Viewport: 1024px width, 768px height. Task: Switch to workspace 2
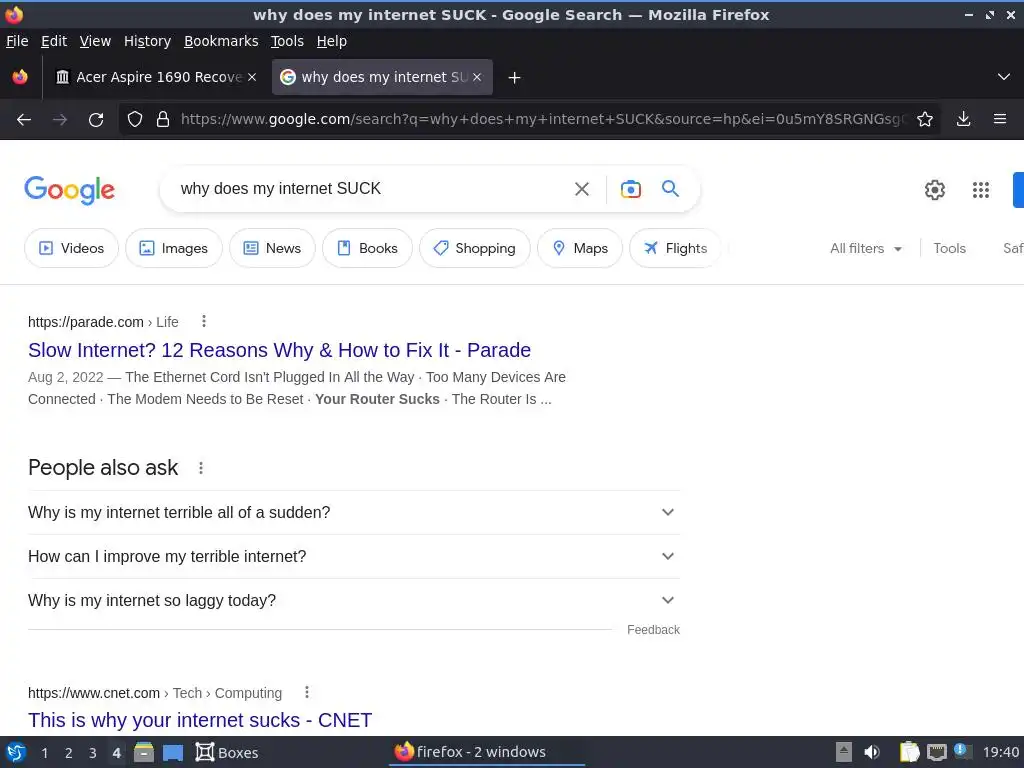[x=69, y=753]
